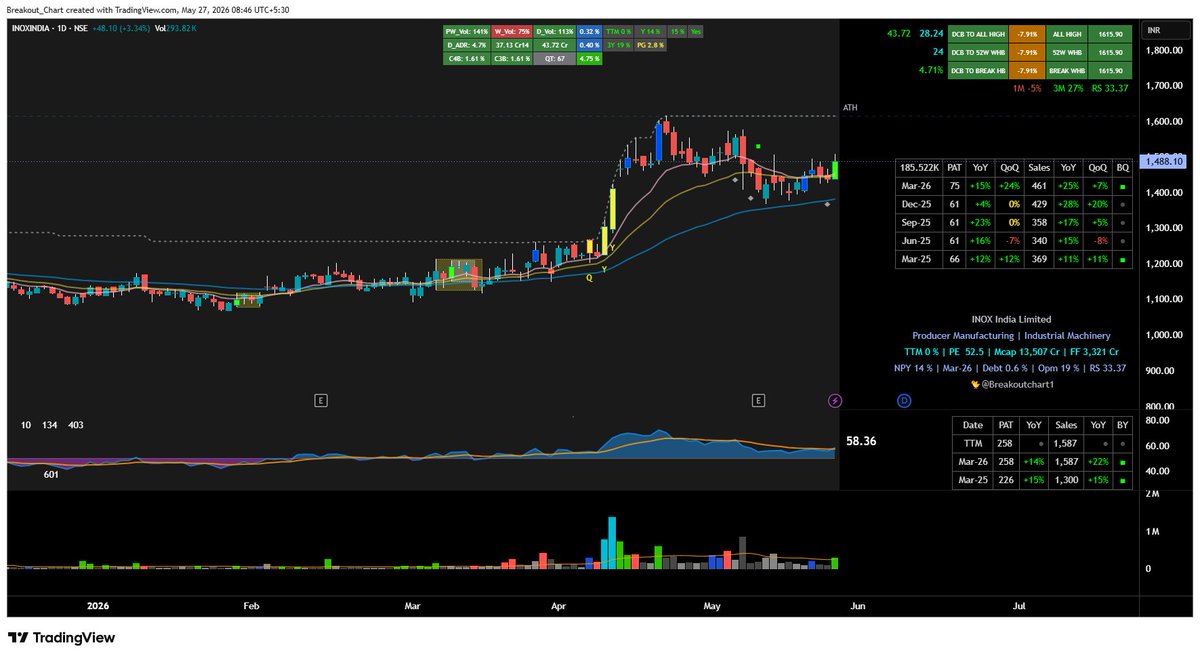Click the blue D dividend marker
This screenshot has width=1200, height=658.
(x=904, y=400)
